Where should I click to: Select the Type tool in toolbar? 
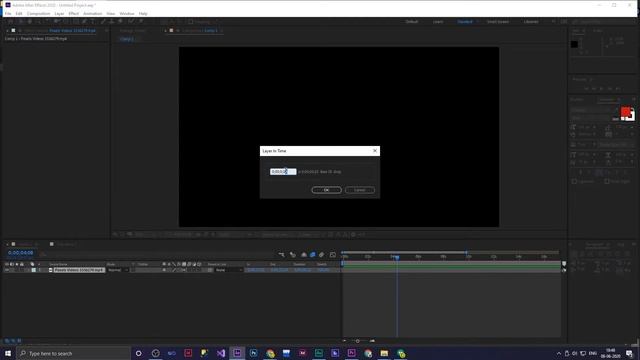click(x=93, y=21)
